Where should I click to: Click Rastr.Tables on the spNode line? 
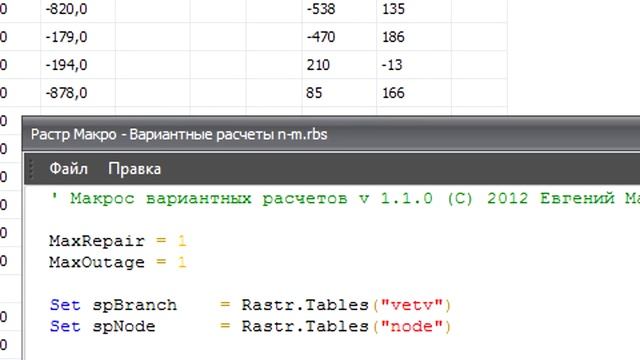point(305,327)
